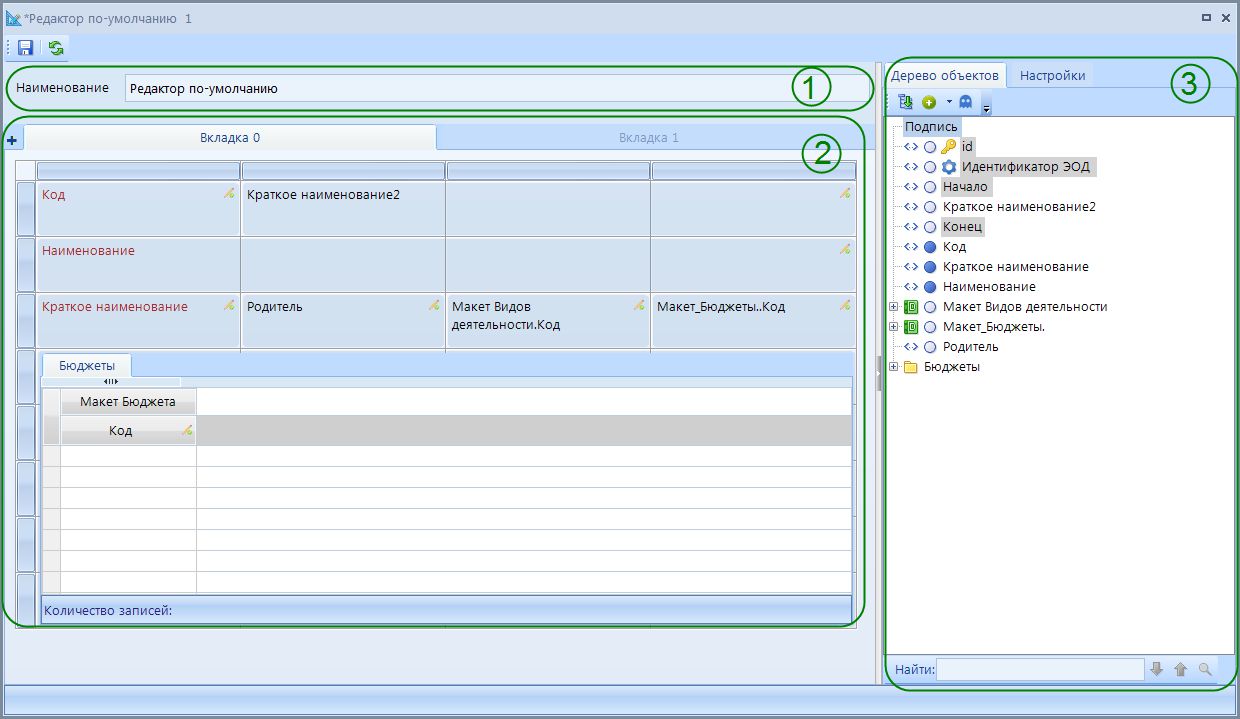Click the ghost icon in the tree toolbar

[x=965, y=102]
